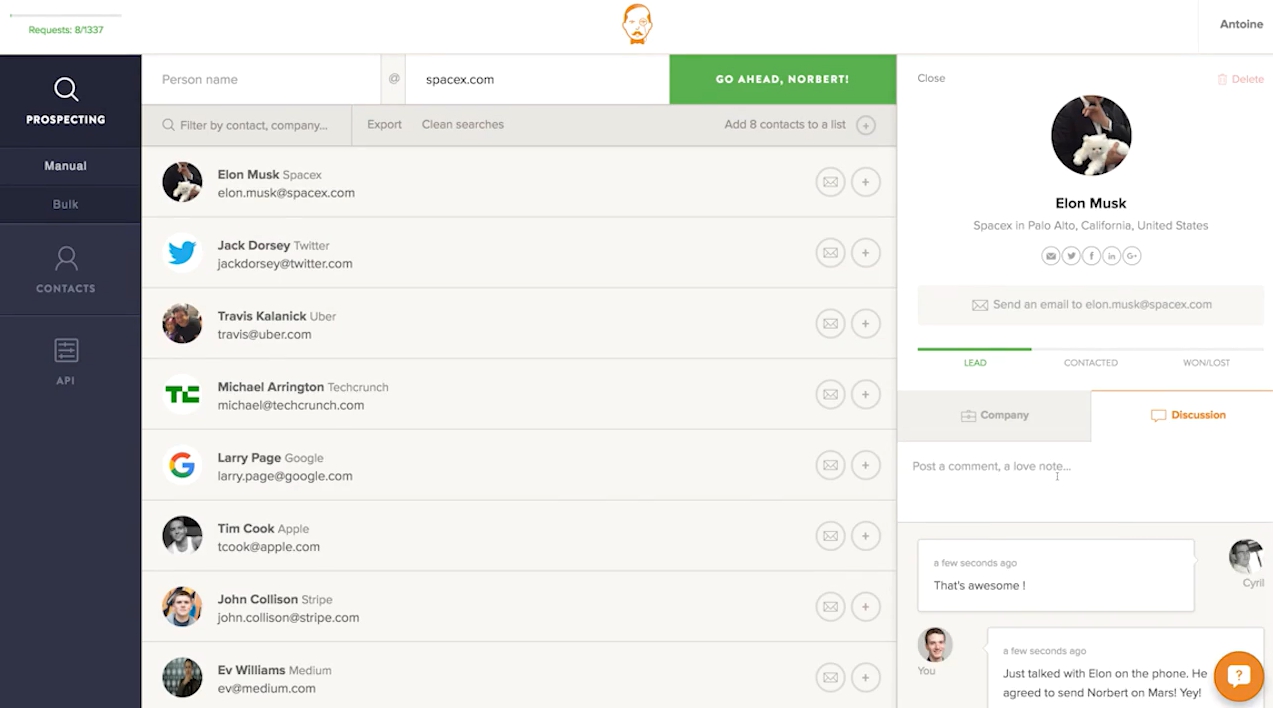Close the contact details panel
The width and height of the screenshot is (1273, 708).
click(x=931, y=78)
